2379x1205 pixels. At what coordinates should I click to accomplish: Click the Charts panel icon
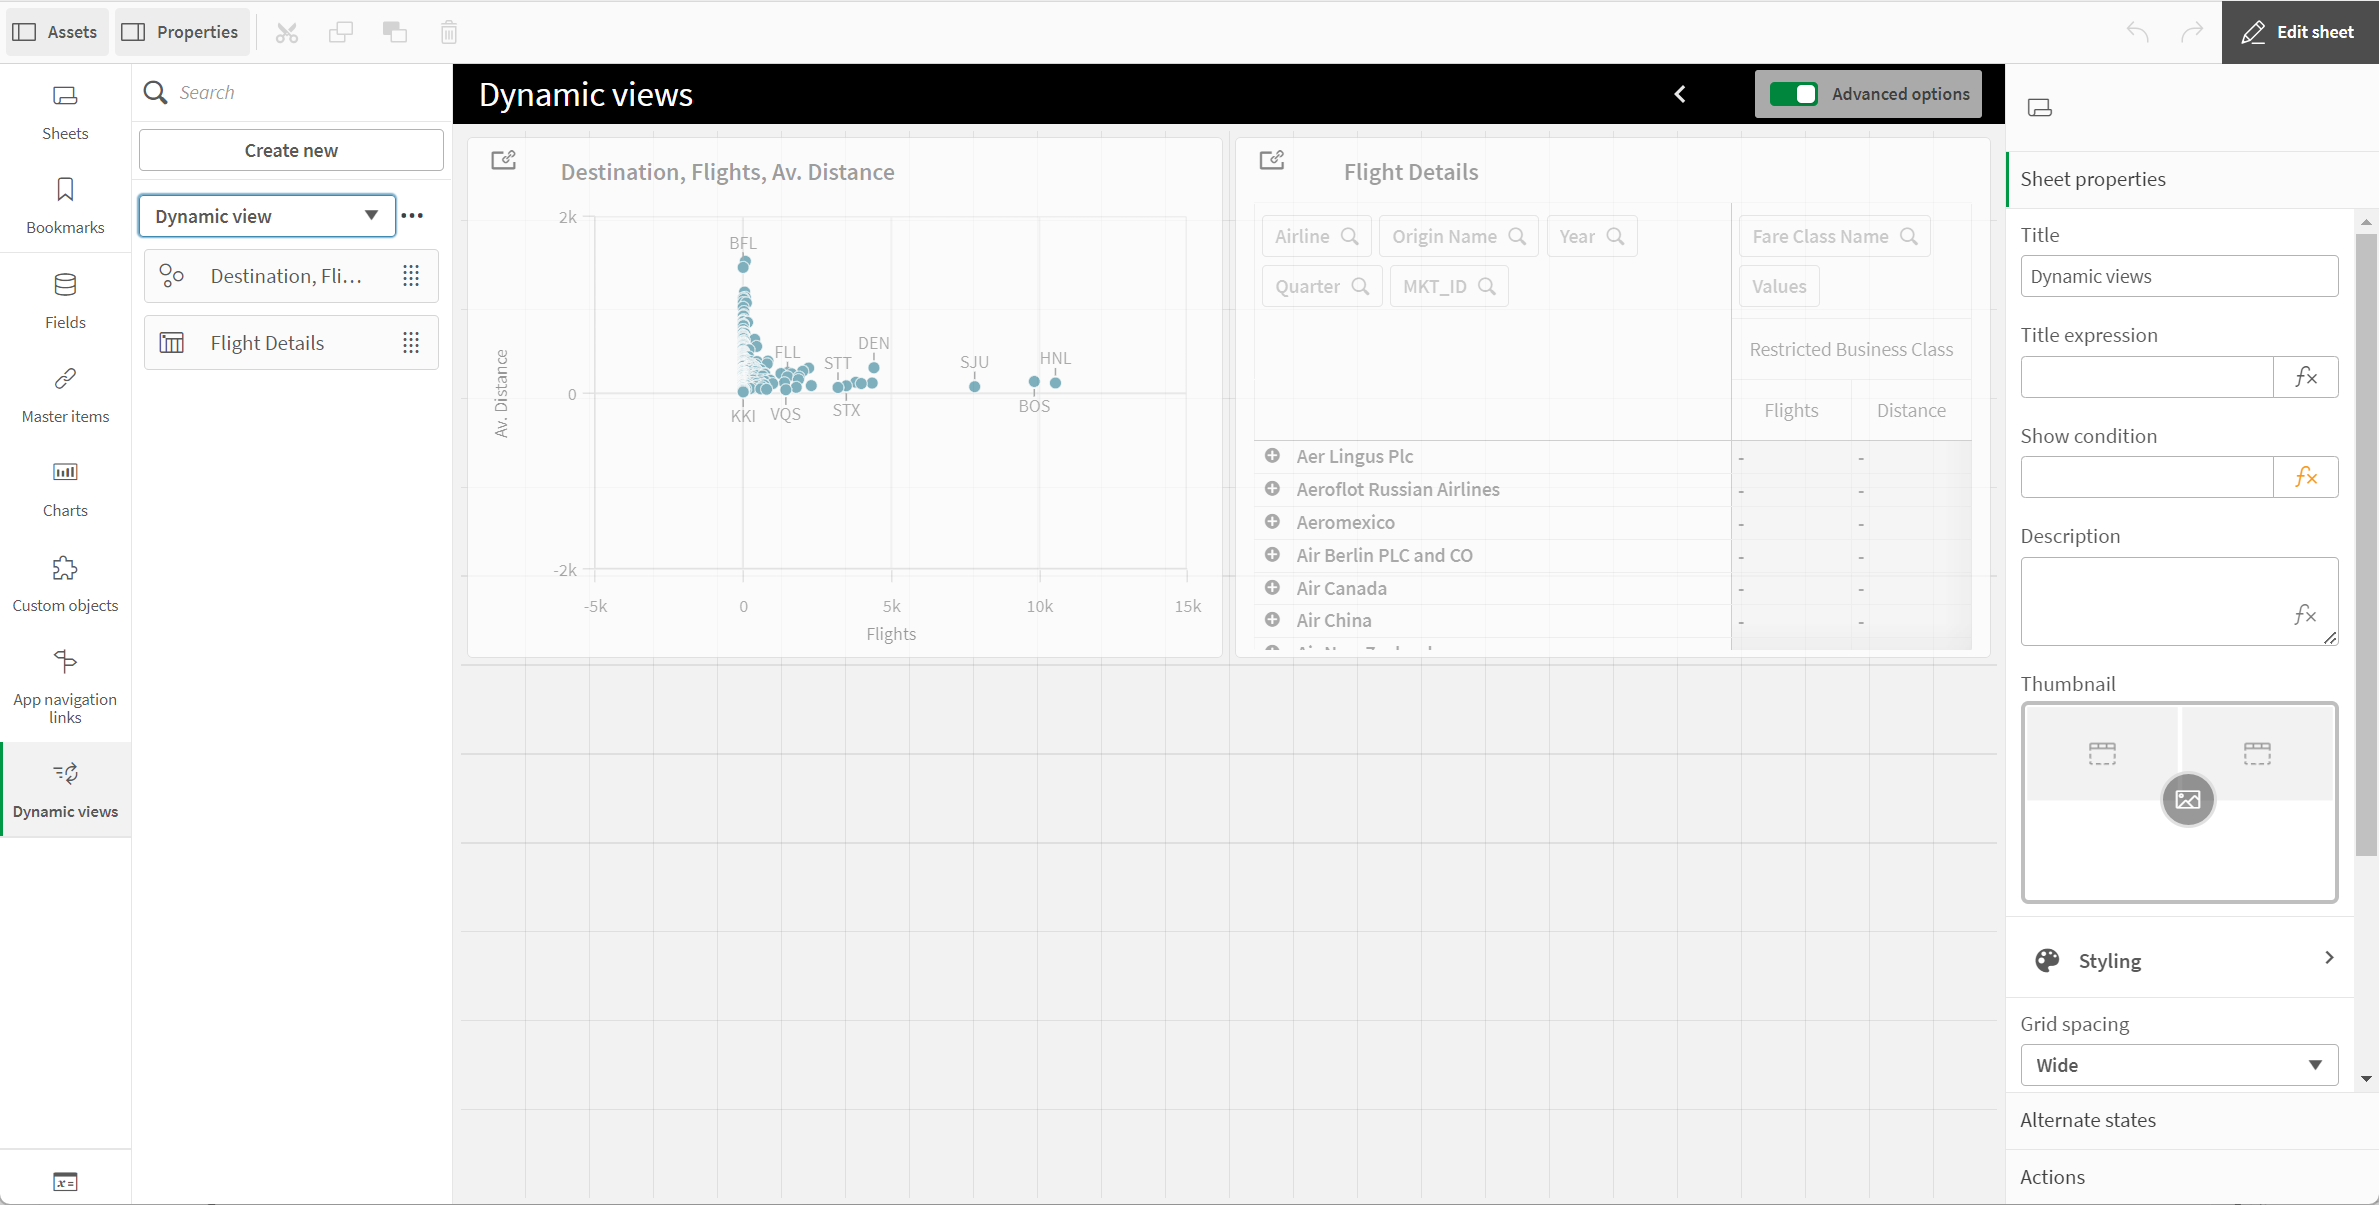coord(65,472)
